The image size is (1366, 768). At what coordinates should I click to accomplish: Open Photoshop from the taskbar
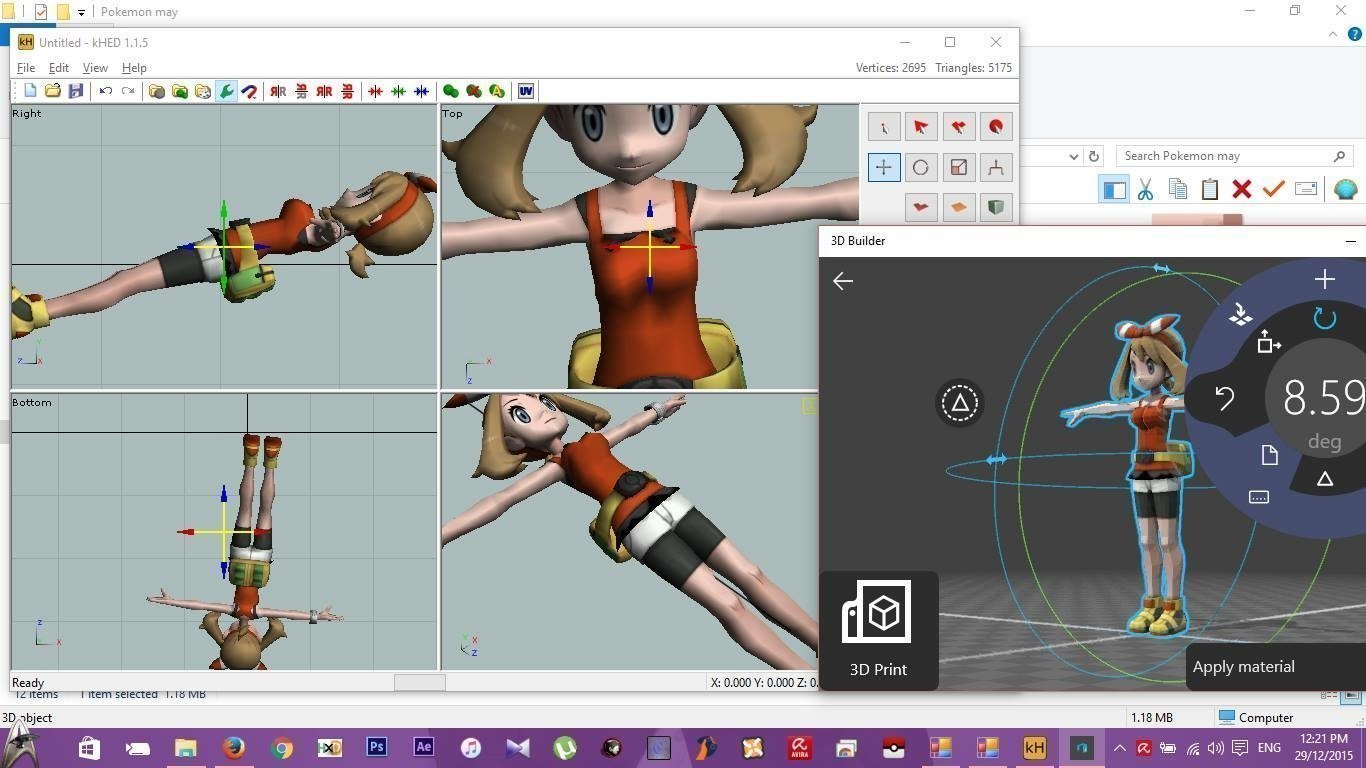(x=377, y=747)
